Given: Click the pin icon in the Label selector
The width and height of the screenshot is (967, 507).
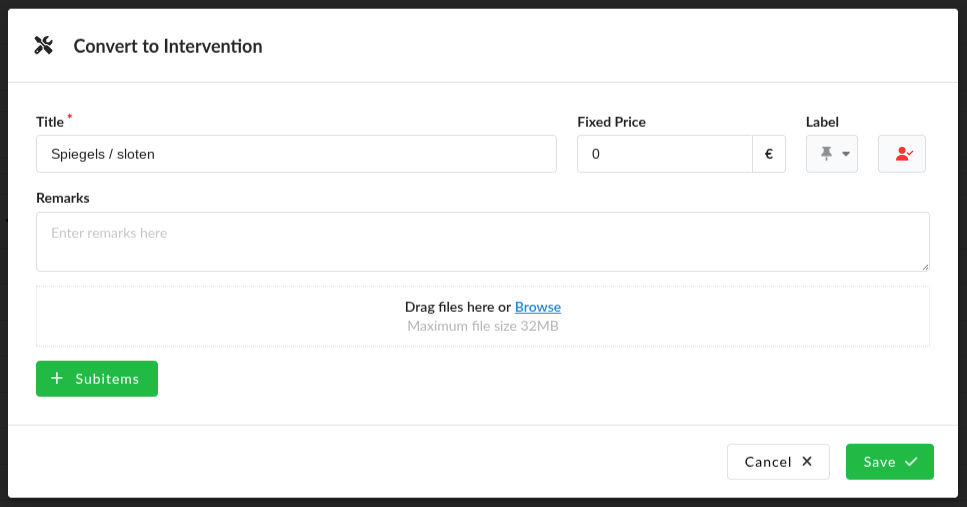Looking at the screenshot, I should [826, 154].
